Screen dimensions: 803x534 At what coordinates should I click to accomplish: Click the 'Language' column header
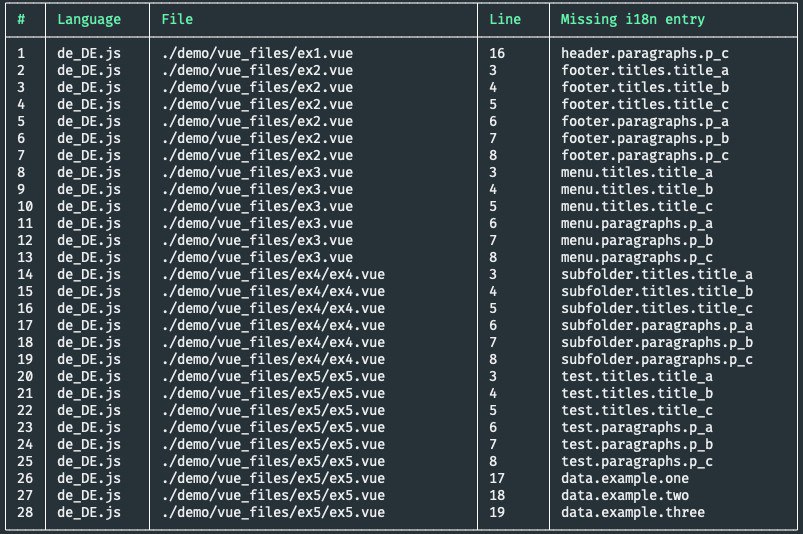[x=89, y=19]
